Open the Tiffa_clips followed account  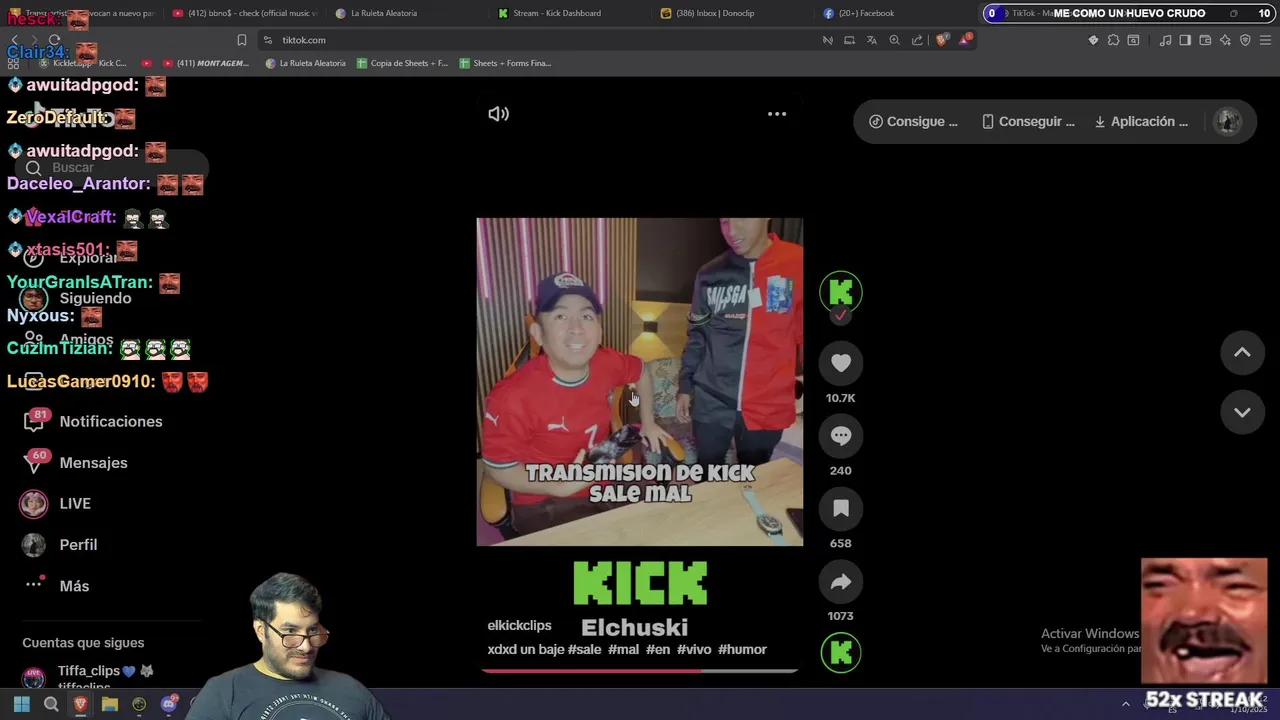(x=90, y=677)
